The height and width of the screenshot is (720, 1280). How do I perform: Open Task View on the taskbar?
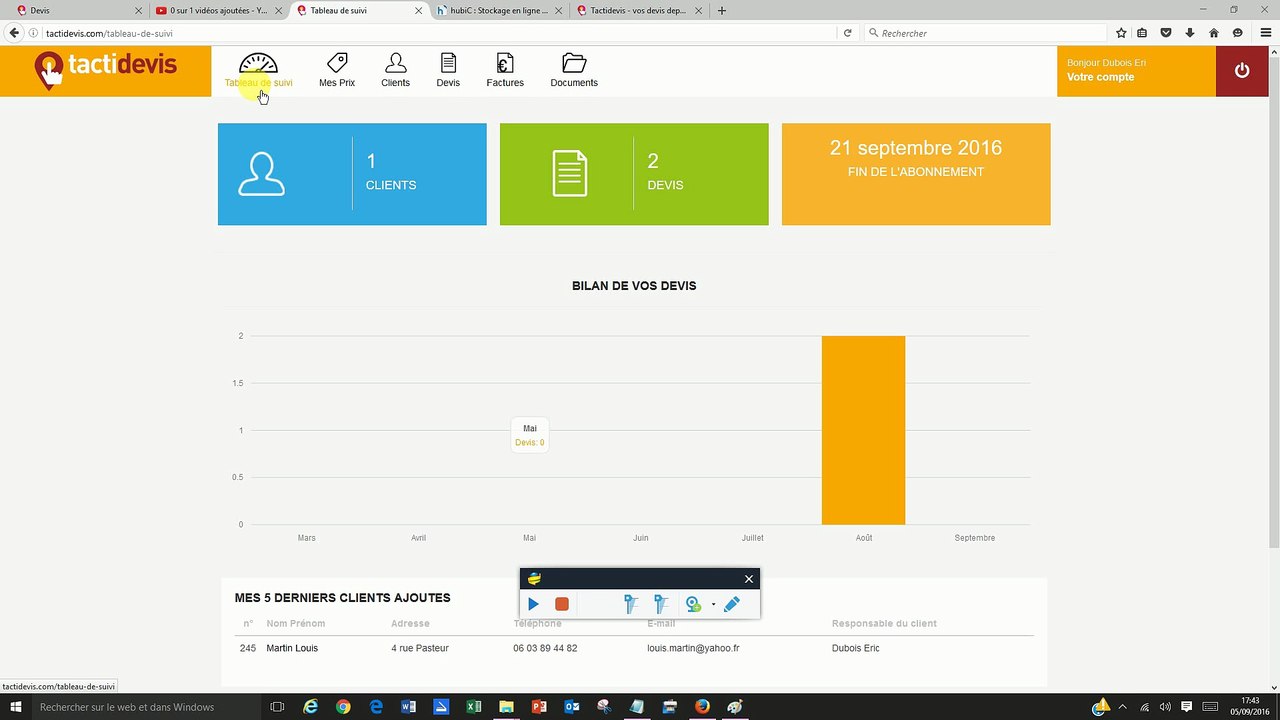(277, 707)
